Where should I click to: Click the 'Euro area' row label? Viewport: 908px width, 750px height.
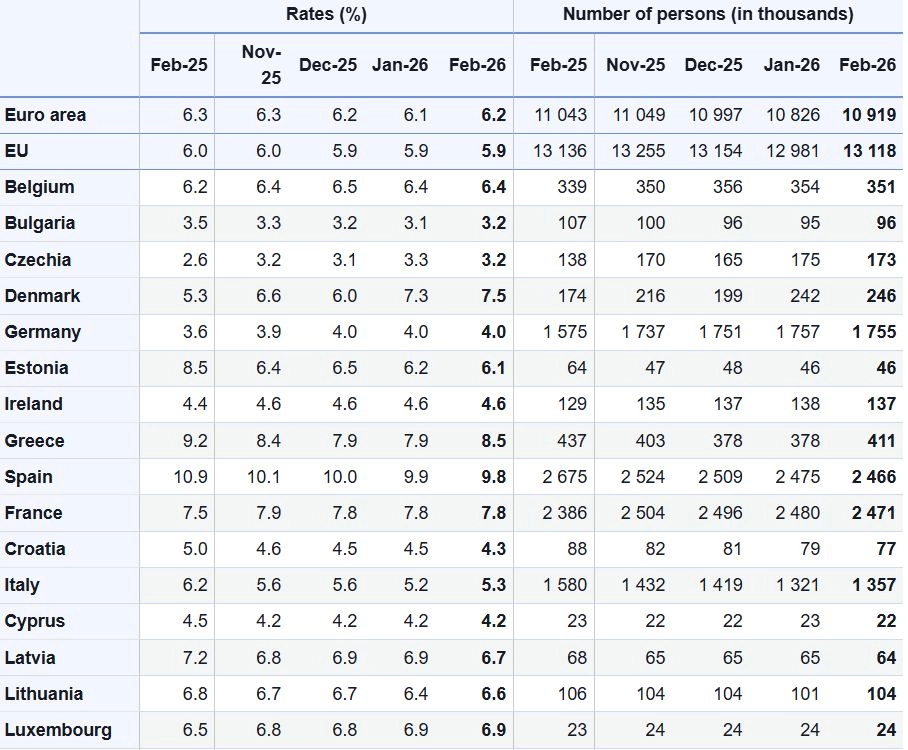click(45, 115)
